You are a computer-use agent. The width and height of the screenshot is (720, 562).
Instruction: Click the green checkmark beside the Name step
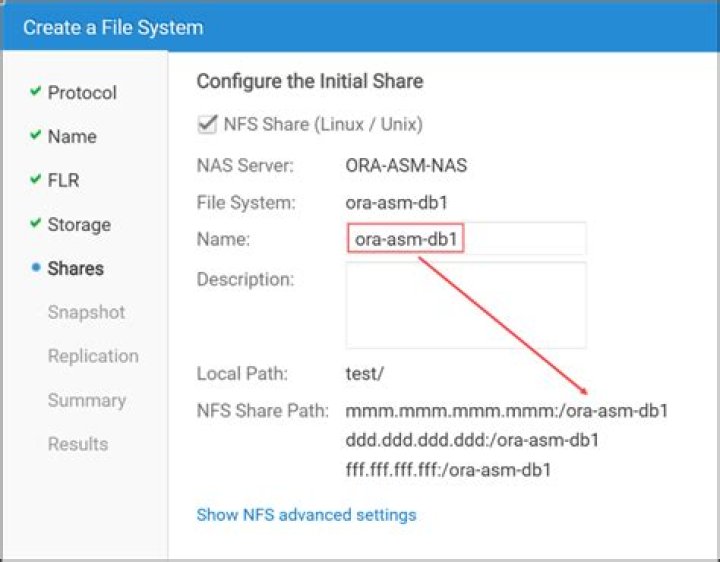pyautogui.click(x=36, y=136)
